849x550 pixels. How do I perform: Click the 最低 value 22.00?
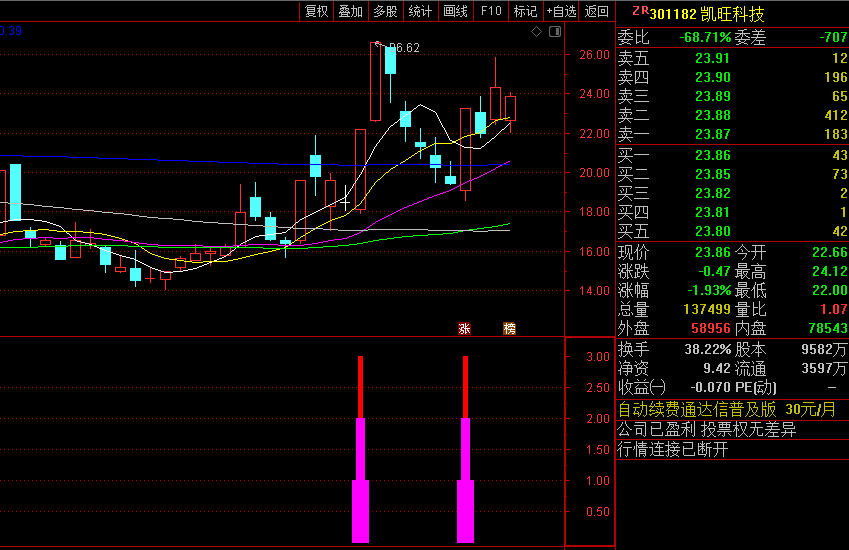click(830, 290)
